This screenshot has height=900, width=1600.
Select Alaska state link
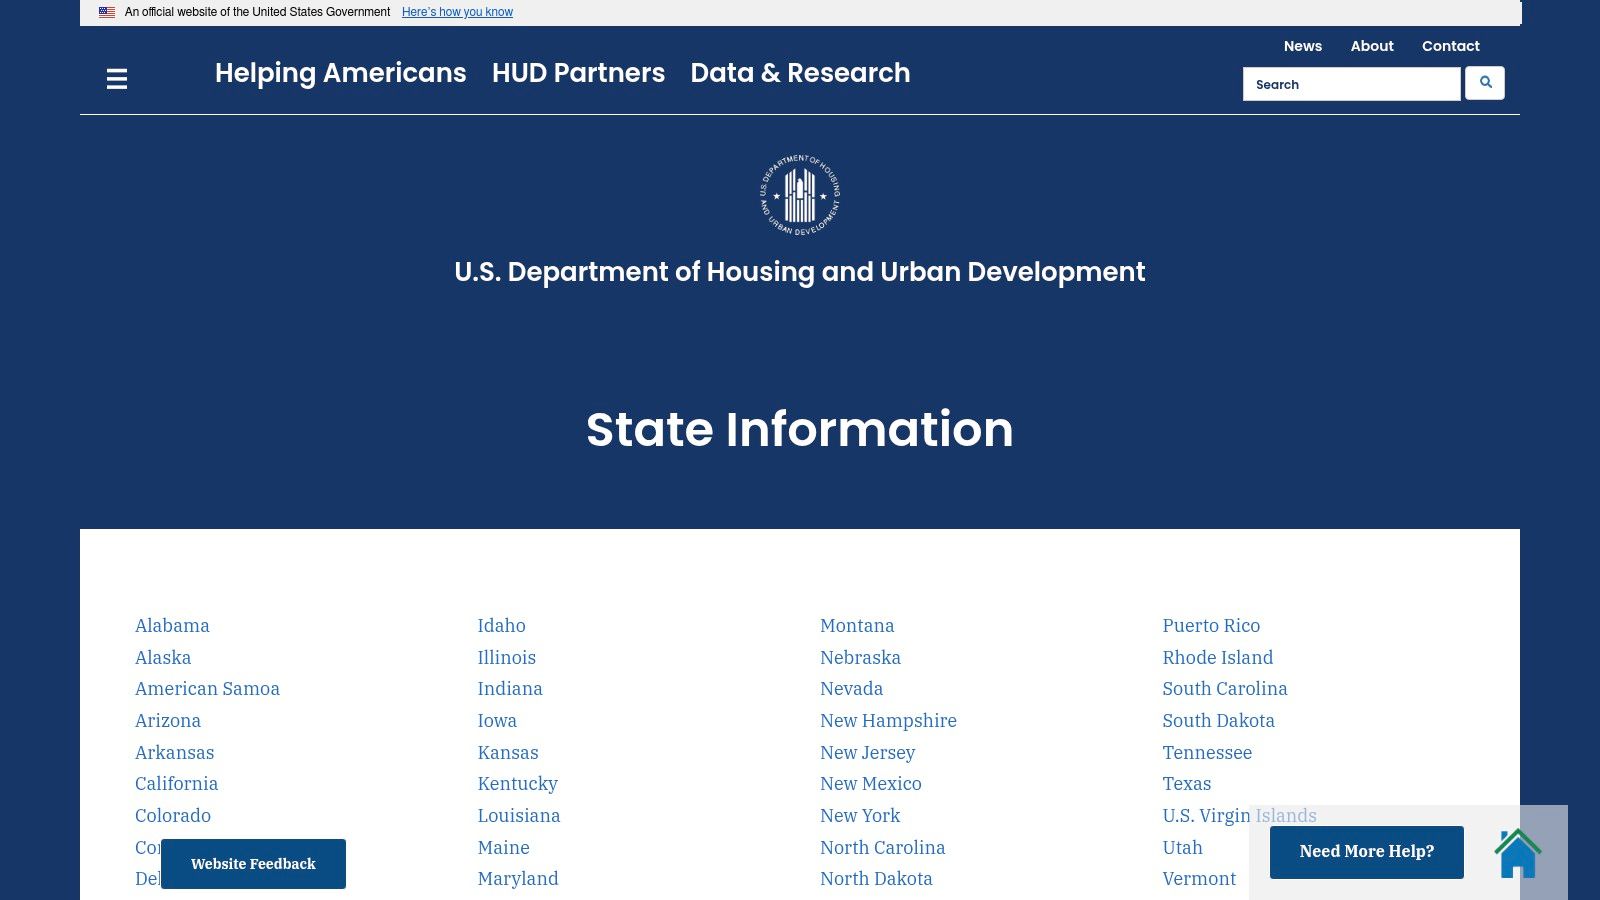pyautogui.click(x=163, y=658)
